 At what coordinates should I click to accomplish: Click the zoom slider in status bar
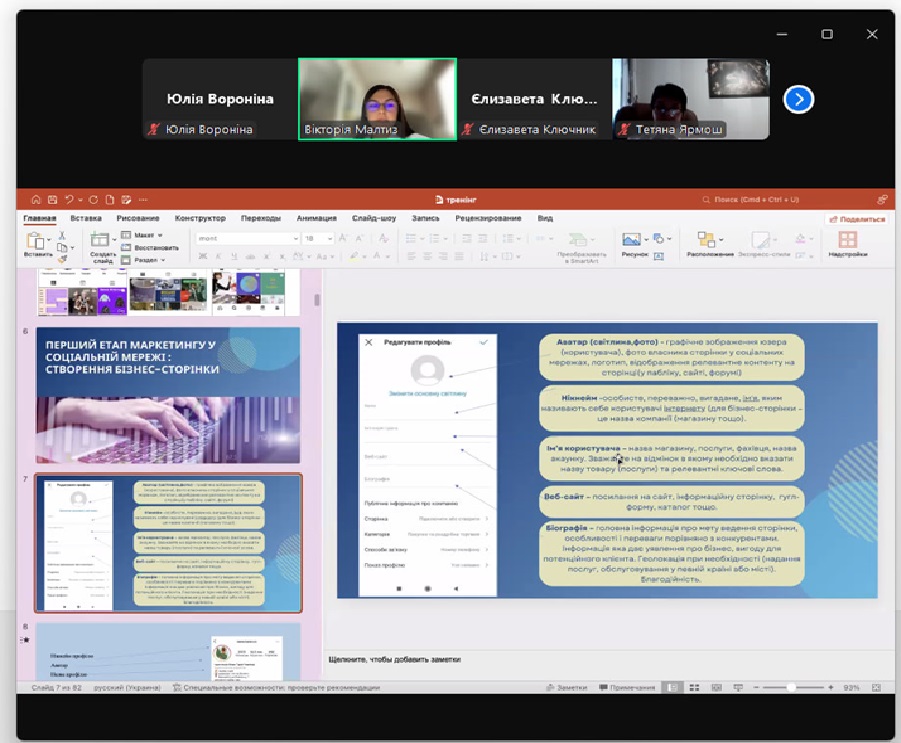tap(792, 688)
